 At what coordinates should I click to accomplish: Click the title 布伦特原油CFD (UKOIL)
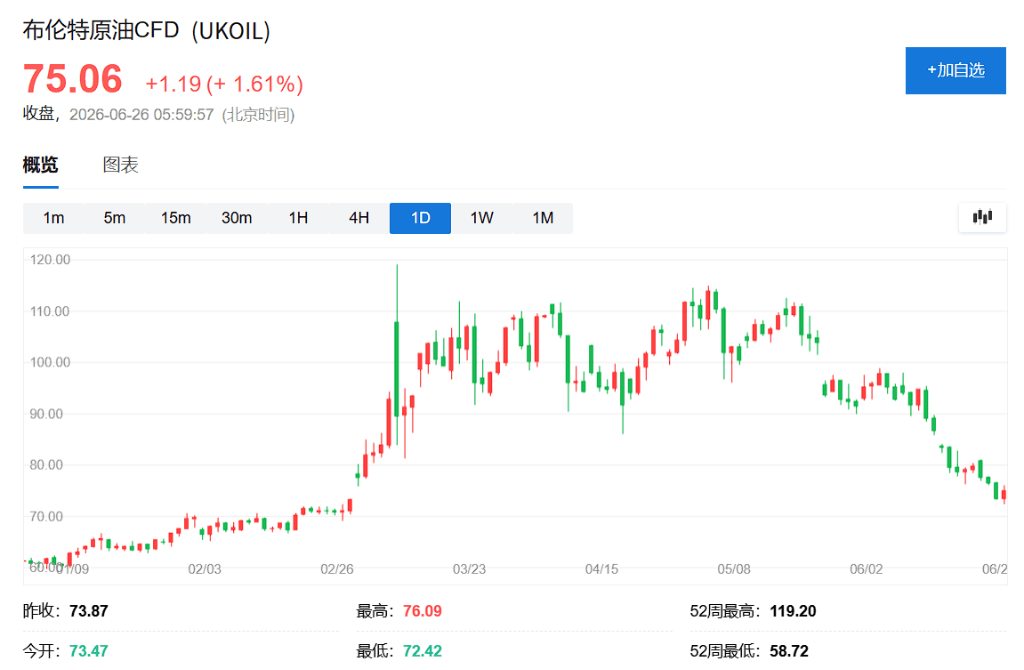point(146,31)
